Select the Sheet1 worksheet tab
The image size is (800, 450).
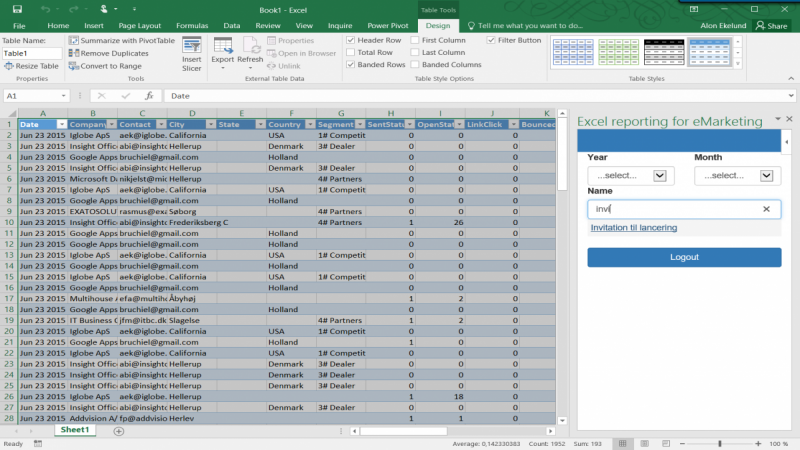(x=74, y=430)
